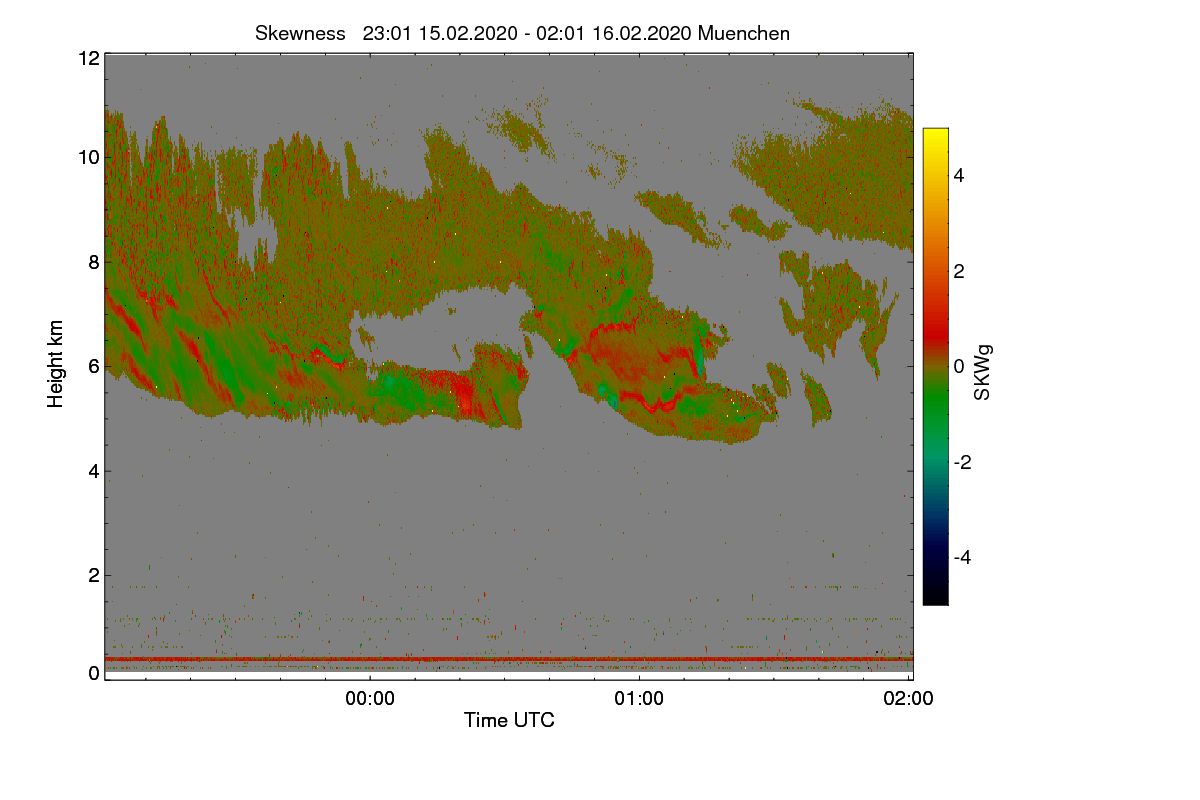Screen dimensions: 1200x800
Task: Click the 12 km height tick label
Action: click(88, 58)
